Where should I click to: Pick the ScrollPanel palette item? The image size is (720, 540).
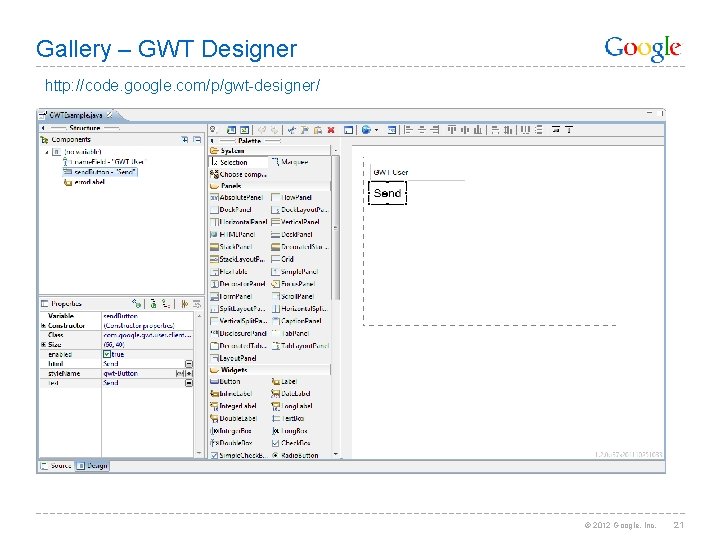coord(292,296)
